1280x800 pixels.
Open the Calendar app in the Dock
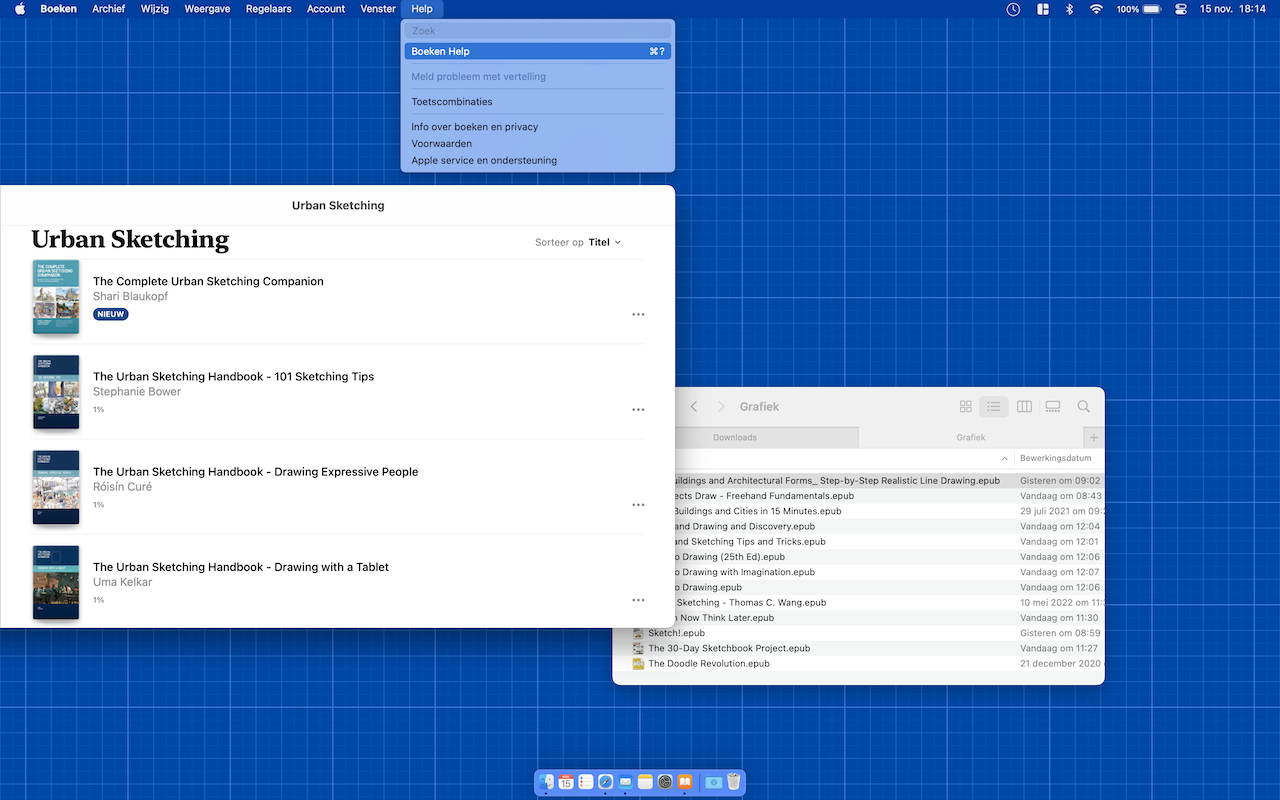[566, 782]
